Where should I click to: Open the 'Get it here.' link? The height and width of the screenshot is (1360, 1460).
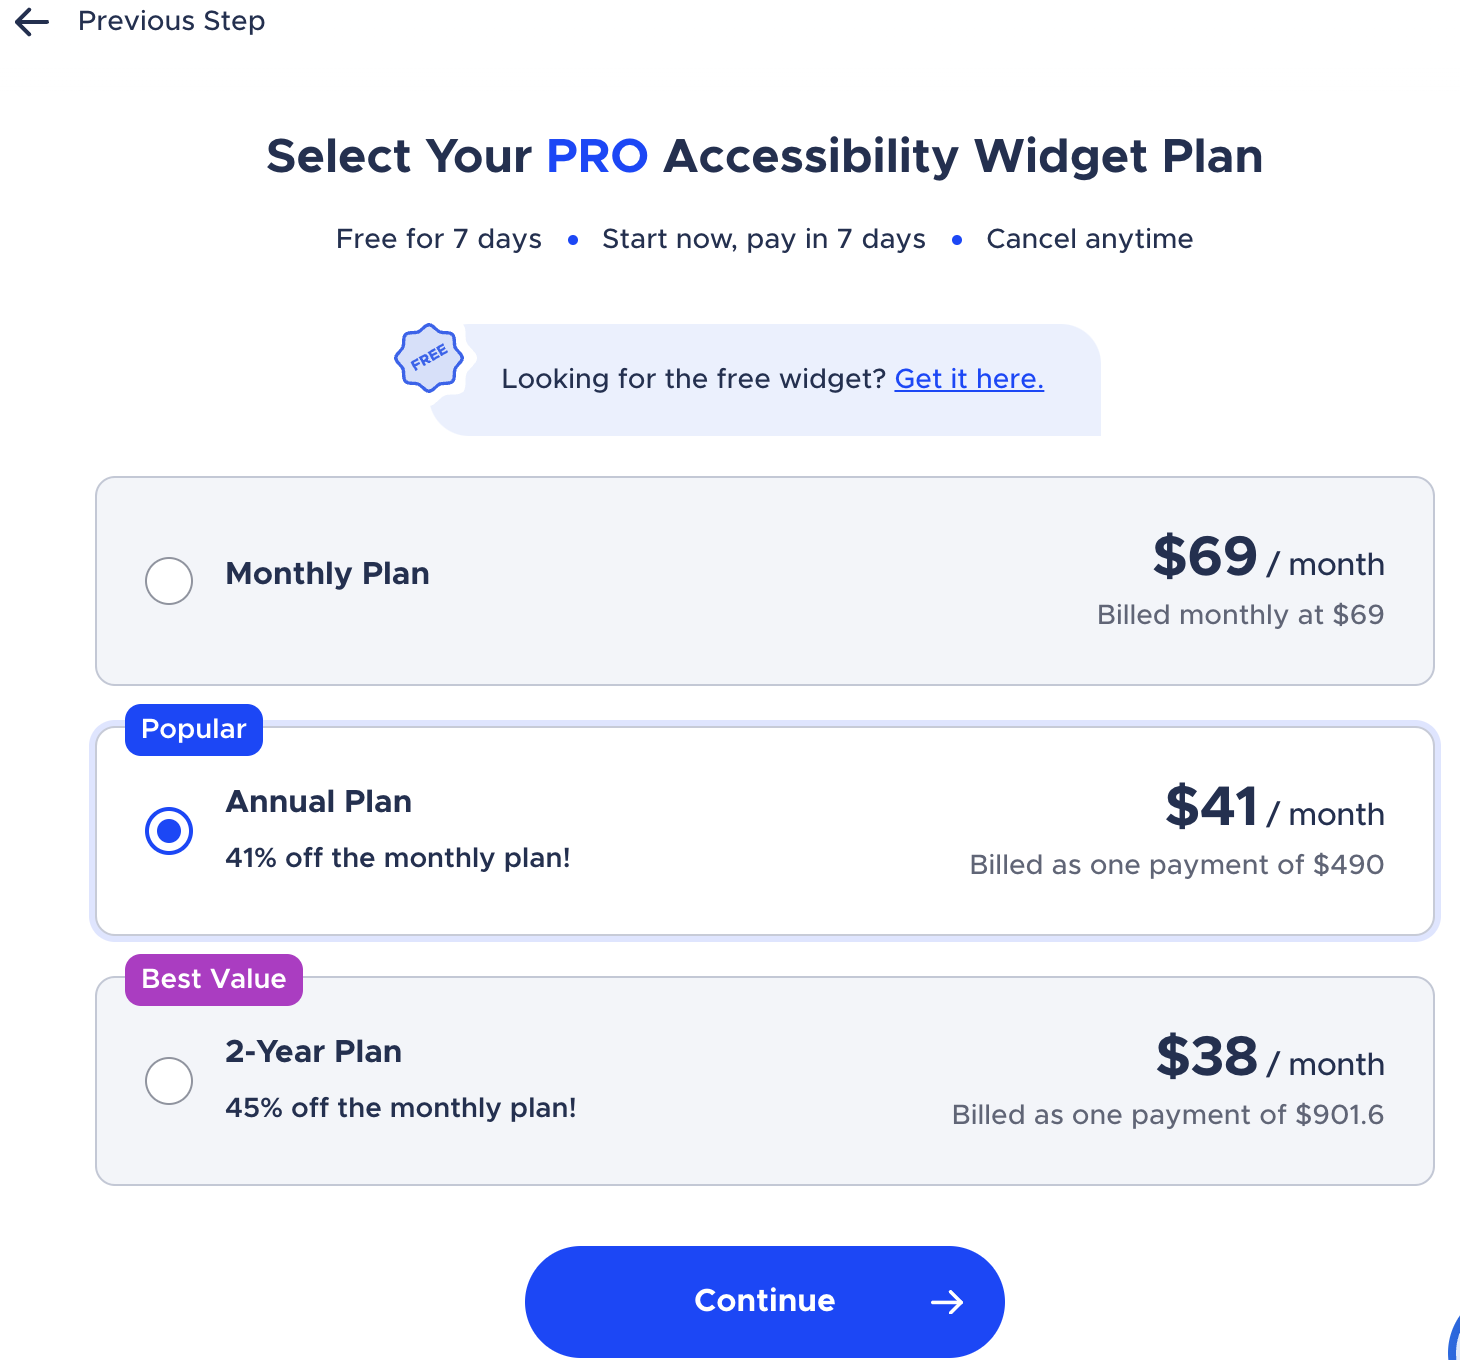click(969, 379)
